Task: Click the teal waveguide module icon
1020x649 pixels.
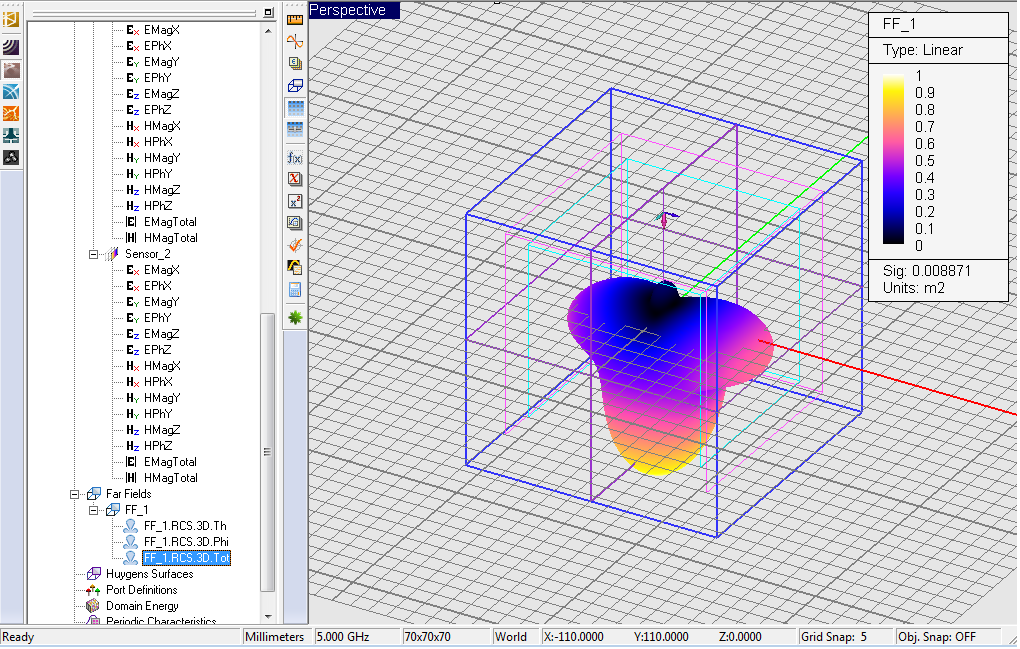Action: [x=11, y=135]
